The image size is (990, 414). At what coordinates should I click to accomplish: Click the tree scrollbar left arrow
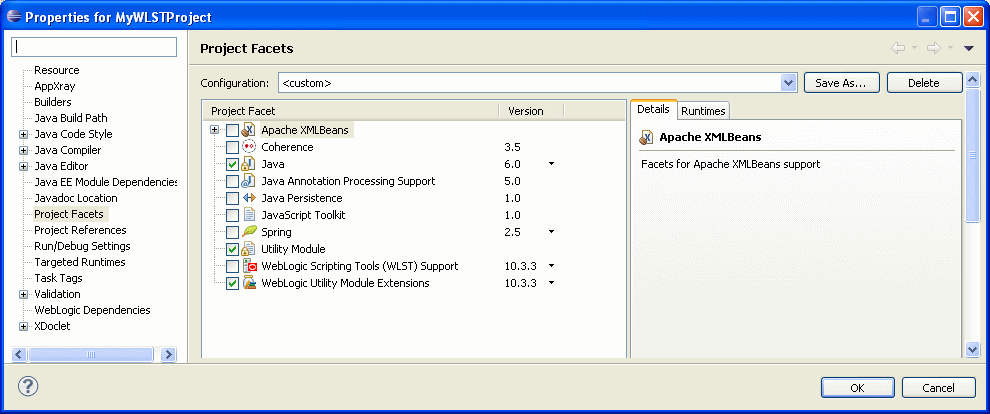19,355
